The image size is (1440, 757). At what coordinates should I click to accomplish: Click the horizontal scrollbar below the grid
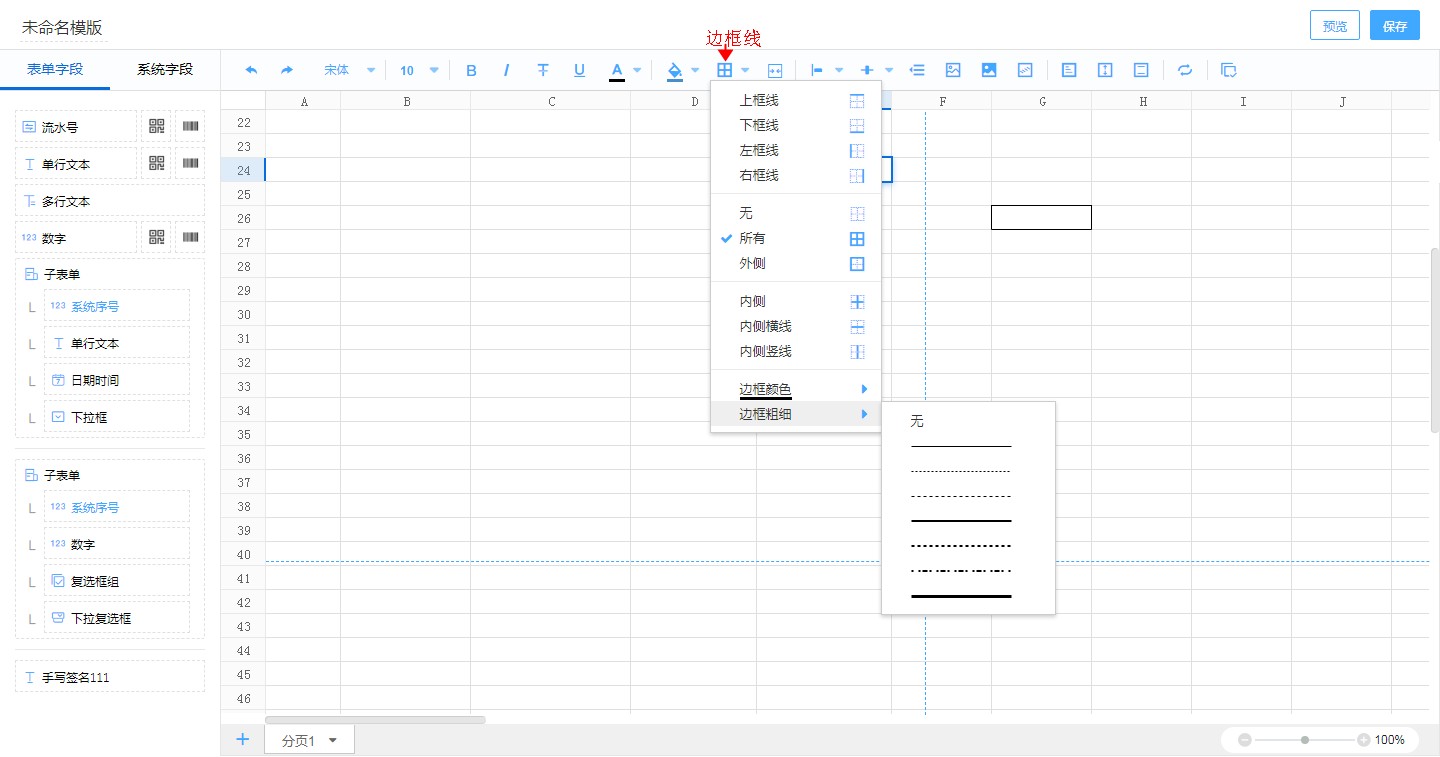tap(375, 719)
